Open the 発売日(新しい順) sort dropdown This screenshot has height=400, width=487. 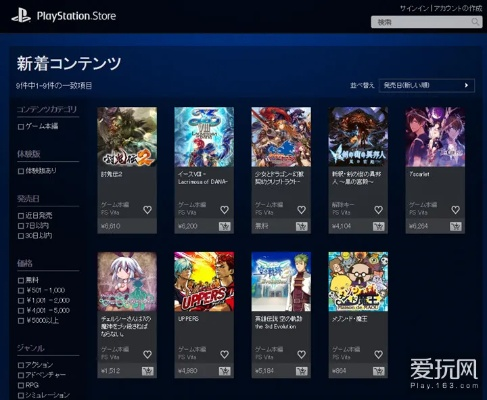427,86
